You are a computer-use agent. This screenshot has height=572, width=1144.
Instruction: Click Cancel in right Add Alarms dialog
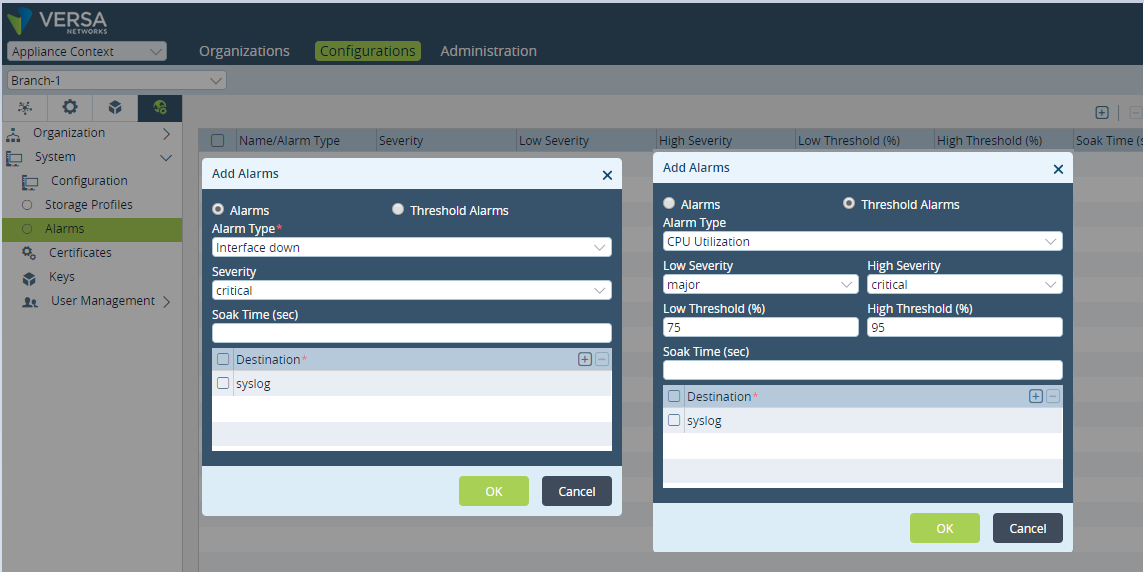click(x=1028, y=528)
